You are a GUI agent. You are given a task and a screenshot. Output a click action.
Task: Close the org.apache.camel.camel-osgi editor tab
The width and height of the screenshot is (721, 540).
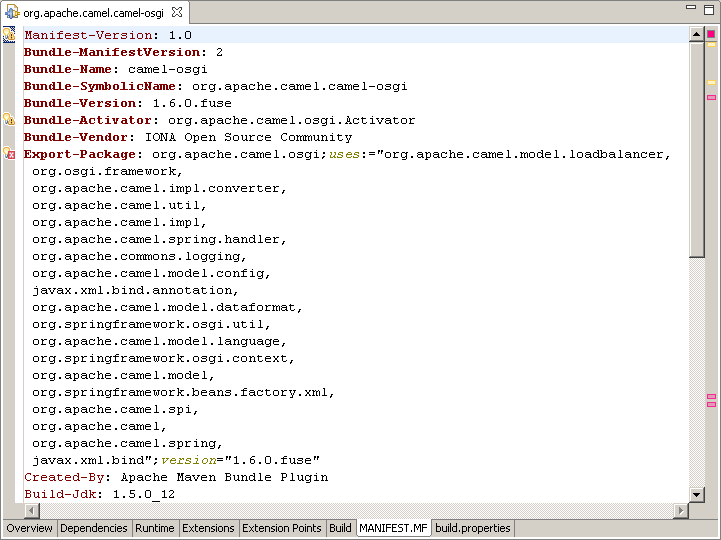coord(177,12)
